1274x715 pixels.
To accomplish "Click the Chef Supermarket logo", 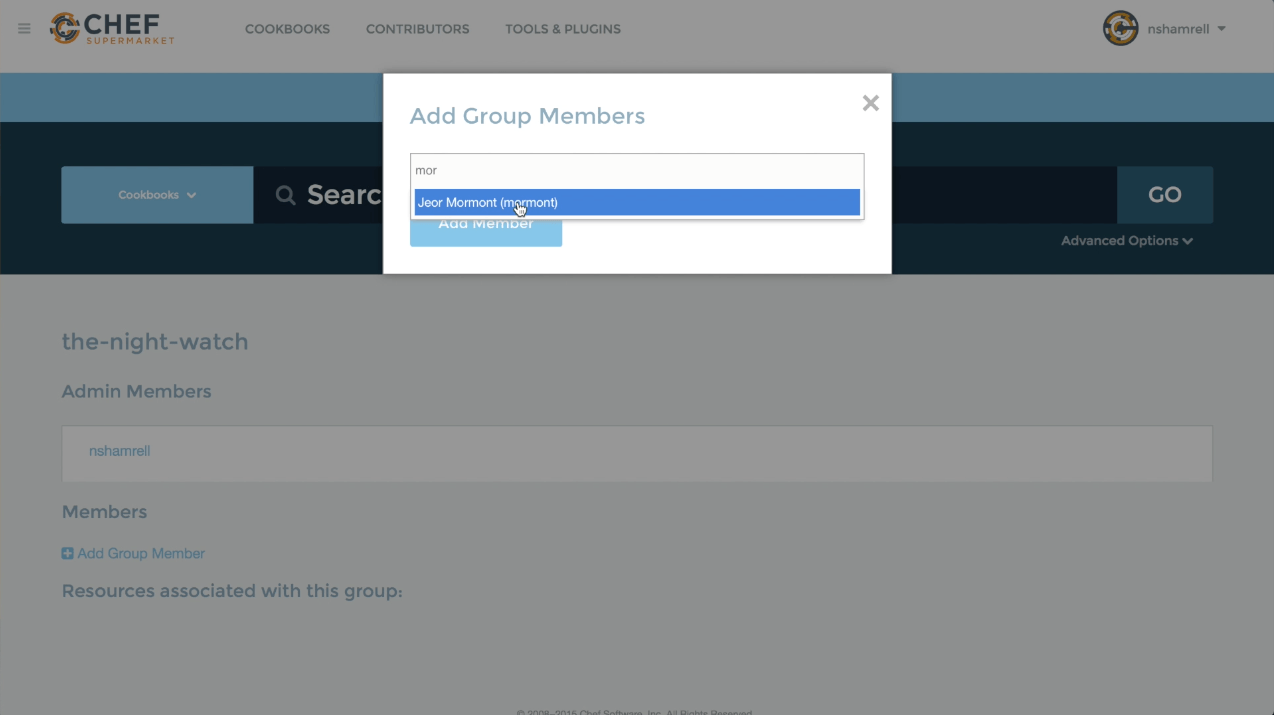I will (111, 27).
